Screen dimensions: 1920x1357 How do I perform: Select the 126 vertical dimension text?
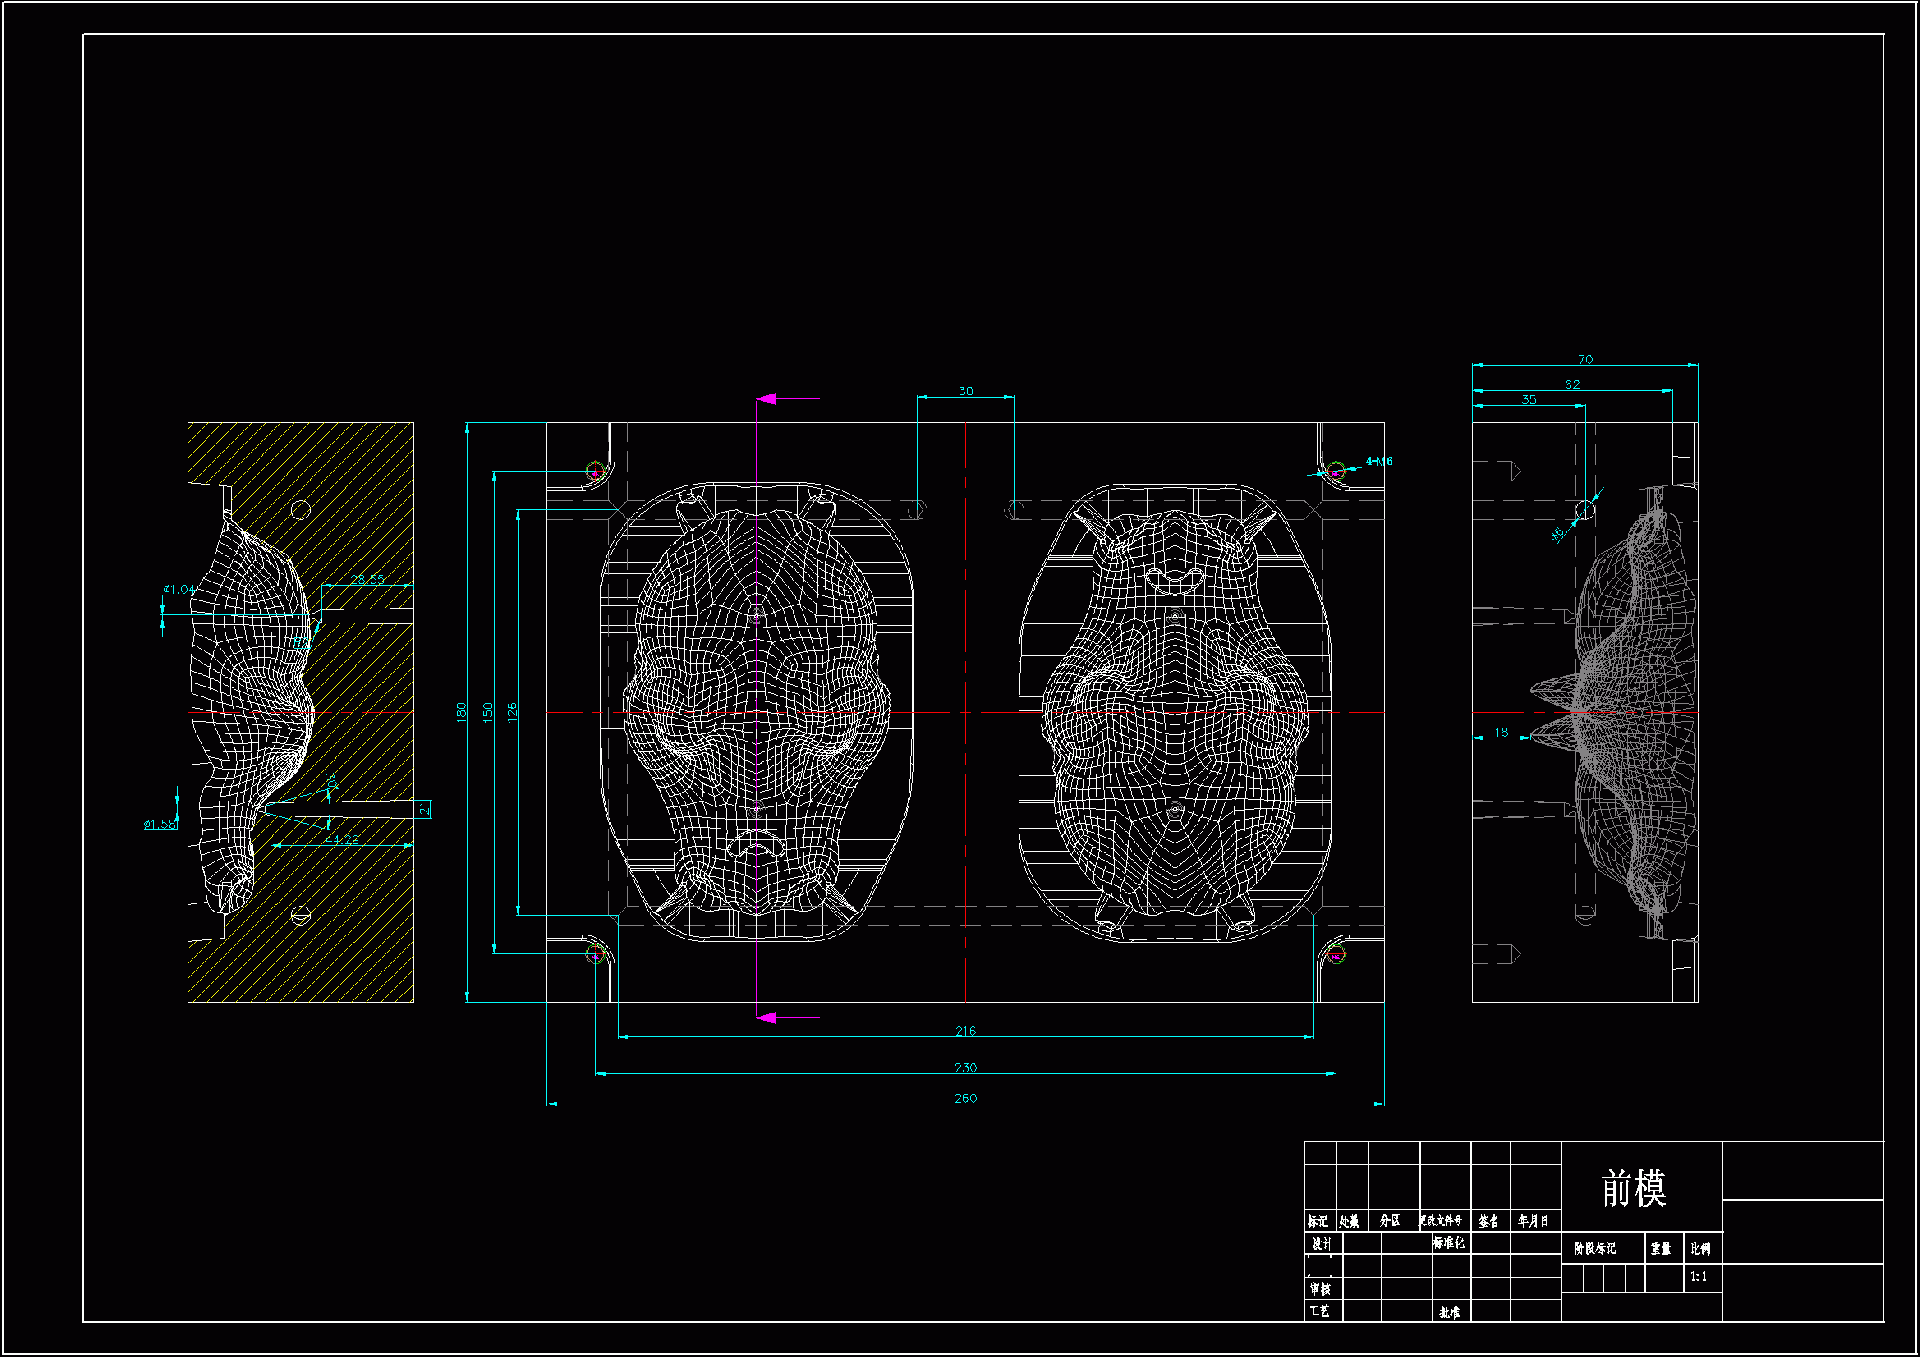tap(512, 712)
